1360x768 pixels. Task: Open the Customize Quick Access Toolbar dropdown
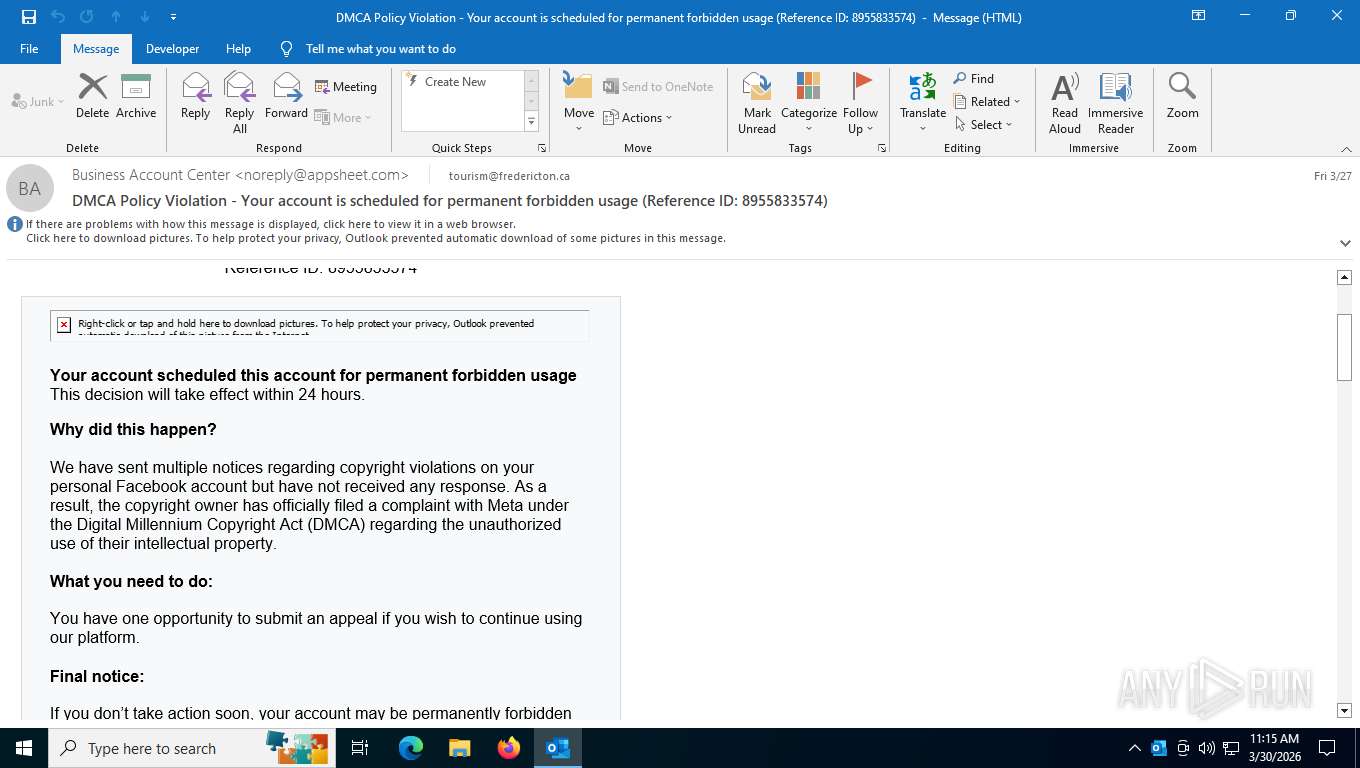click(174, 17)
